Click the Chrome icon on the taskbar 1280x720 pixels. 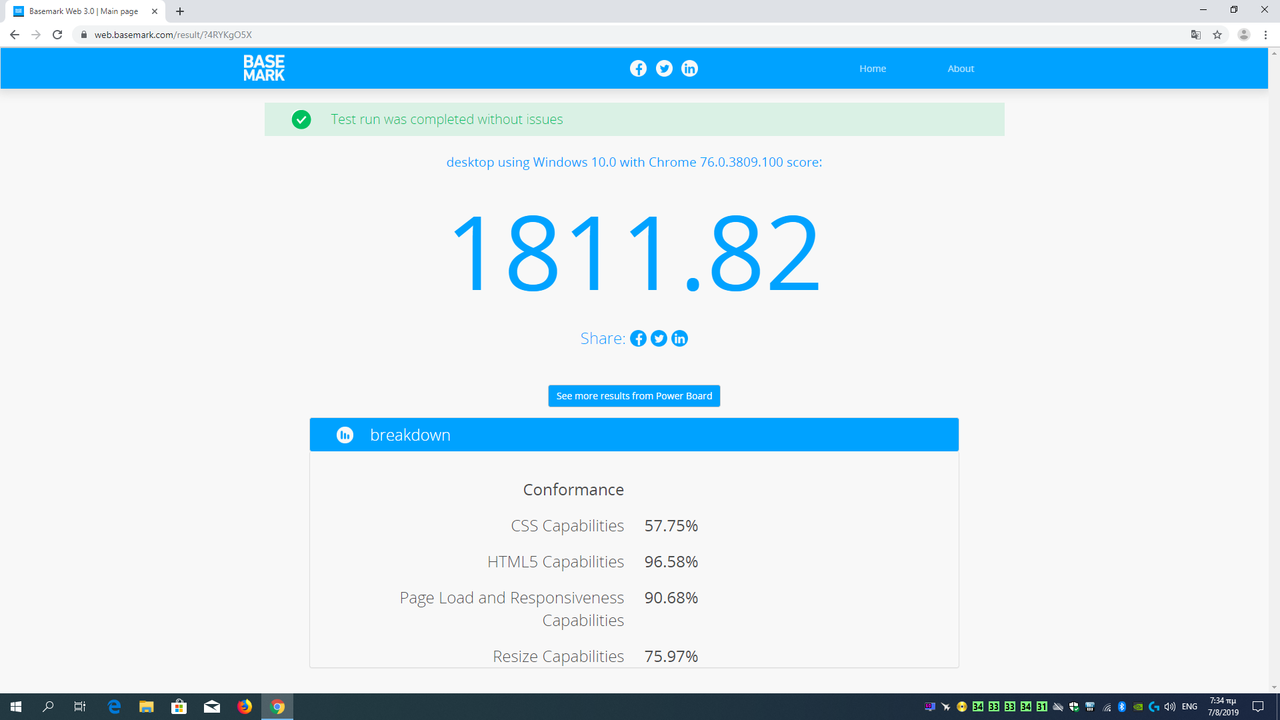(278, 707)
